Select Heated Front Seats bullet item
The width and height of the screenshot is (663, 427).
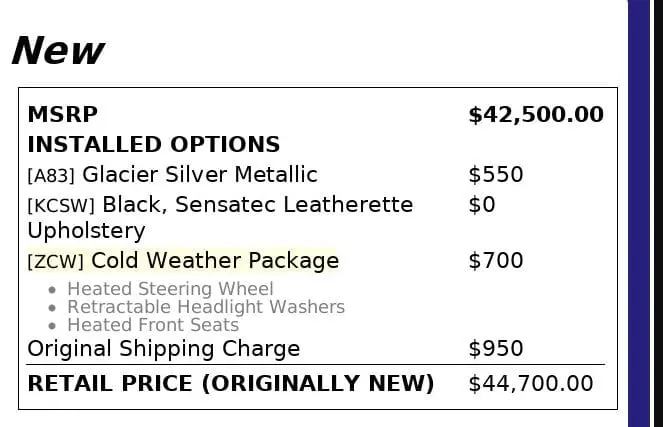(152, 325)
